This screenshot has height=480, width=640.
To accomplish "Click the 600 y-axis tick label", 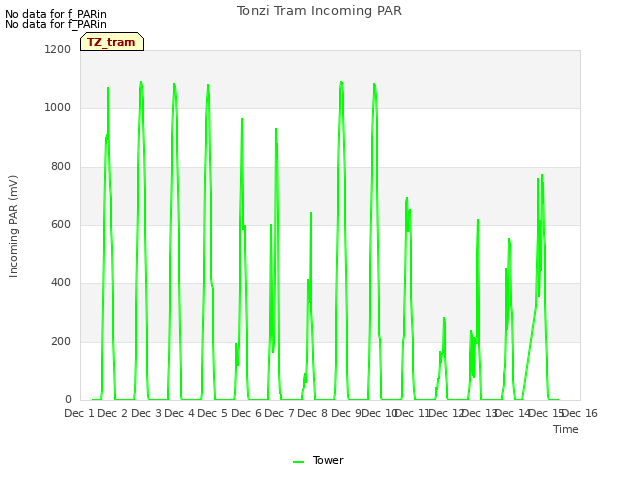I will pos(61,224).
